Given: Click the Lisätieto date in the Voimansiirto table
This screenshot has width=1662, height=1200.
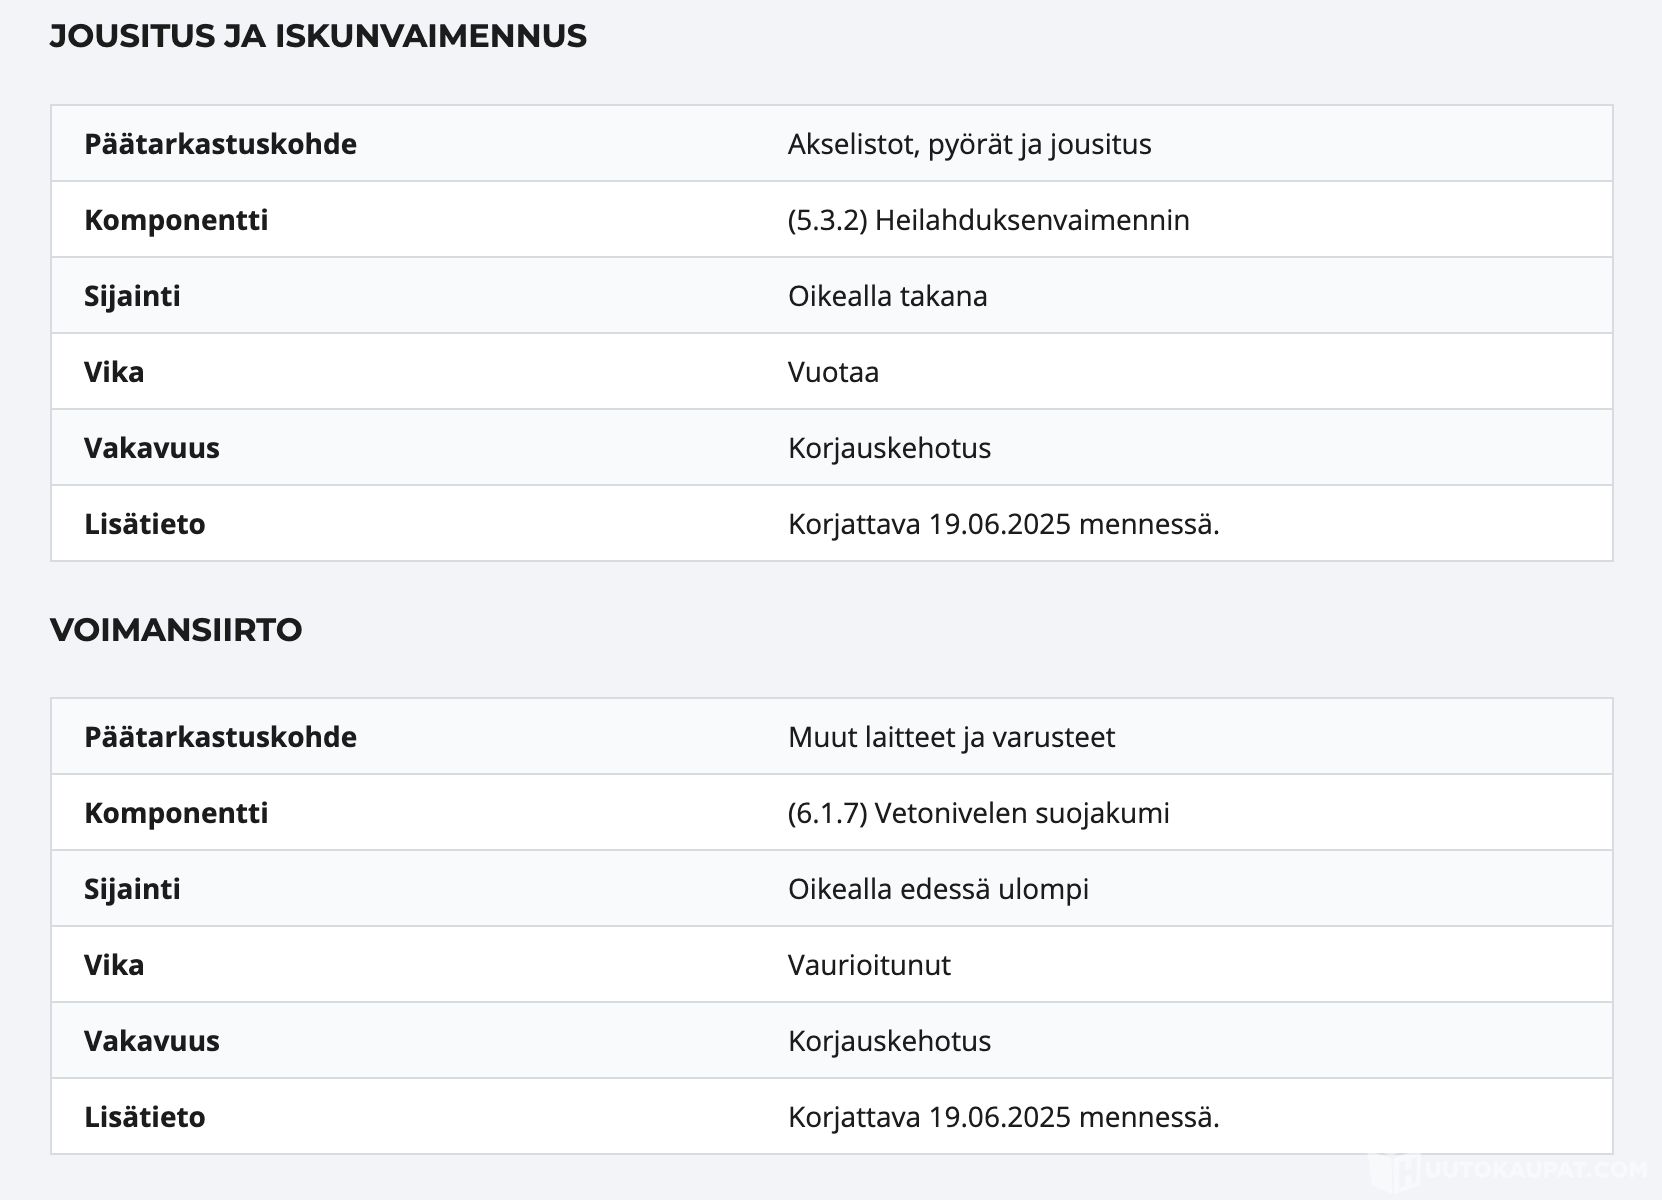Looking at the screenshot, I should coord(1003,1117).
